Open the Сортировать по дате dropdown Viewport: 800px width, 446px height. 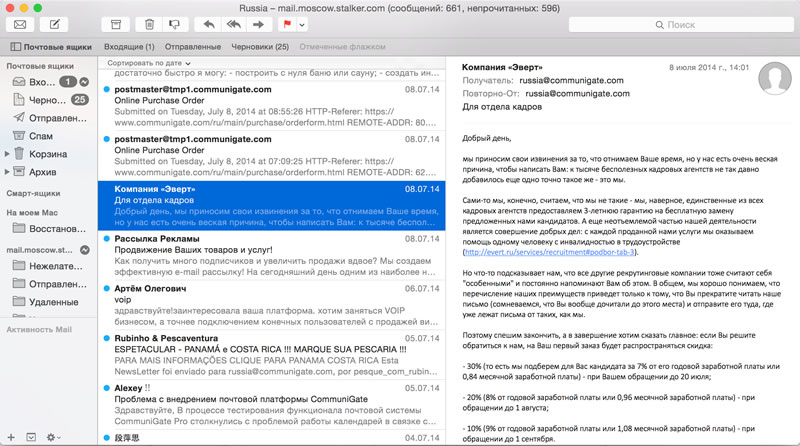tap(148, 63)
